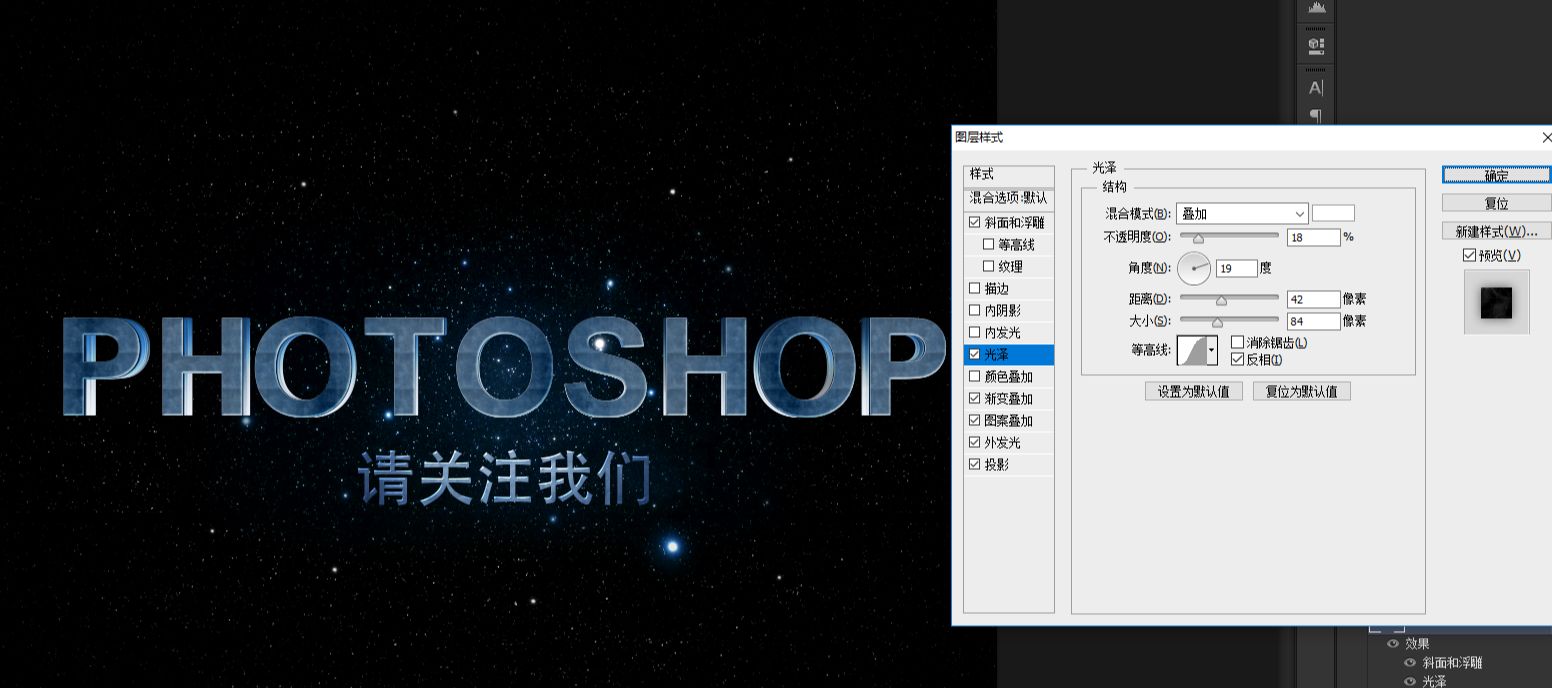The width and height of the screenshot is (1552, 688).
Task: Click the 复位为默认值 button
Action: (x=1302, y=392)
